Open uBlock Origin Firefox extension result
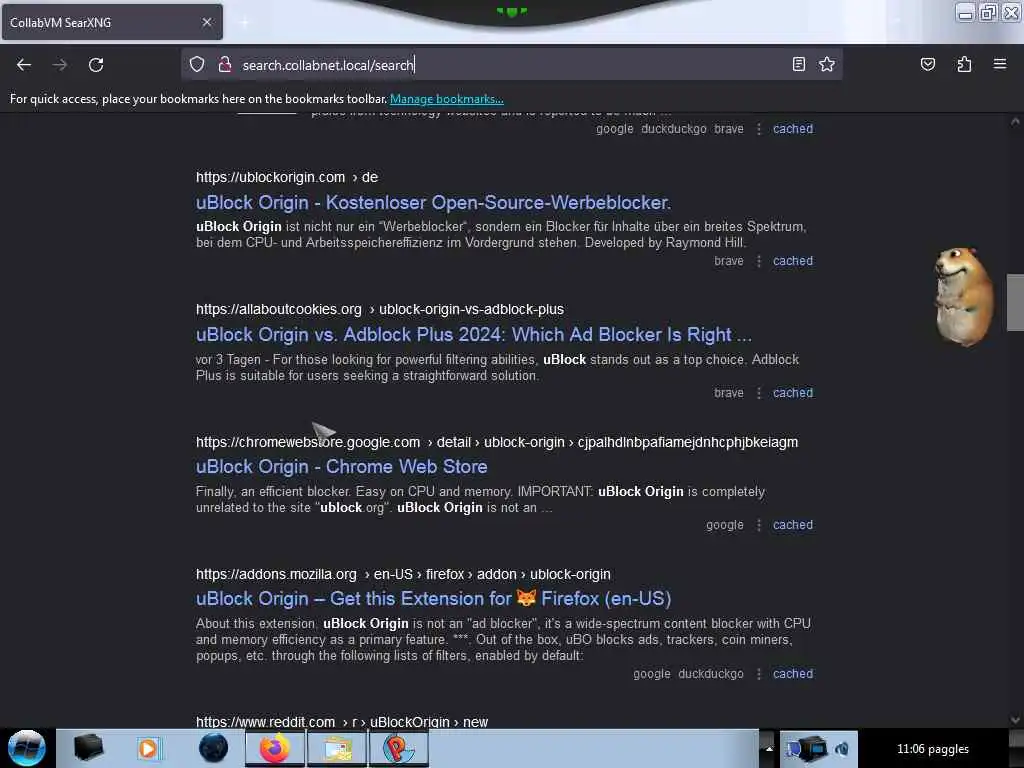 pos(434,598)
